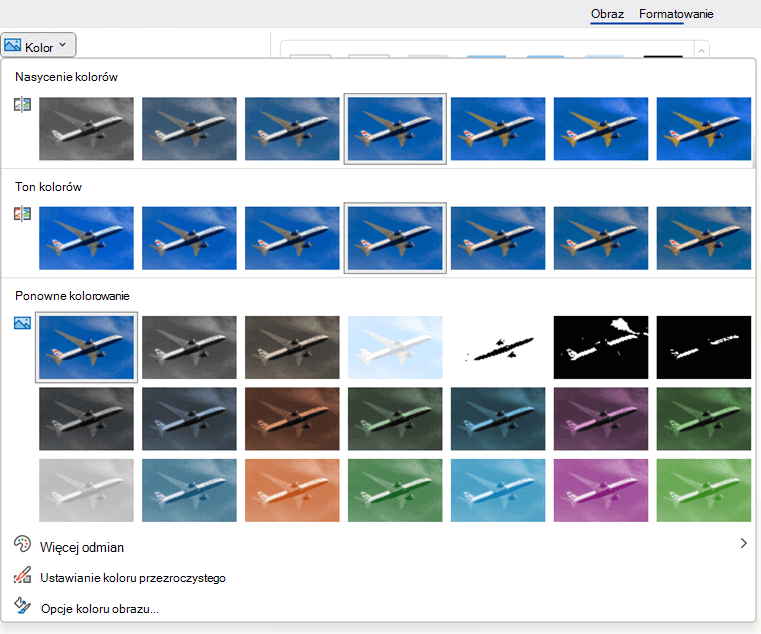Select the second thumbnail in Nasycenie kolorów

pos(189,129)
